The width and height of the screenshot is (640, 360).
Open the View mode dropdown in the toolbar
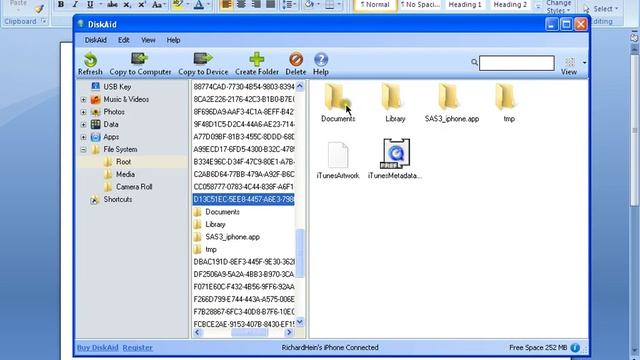(584, 62)
